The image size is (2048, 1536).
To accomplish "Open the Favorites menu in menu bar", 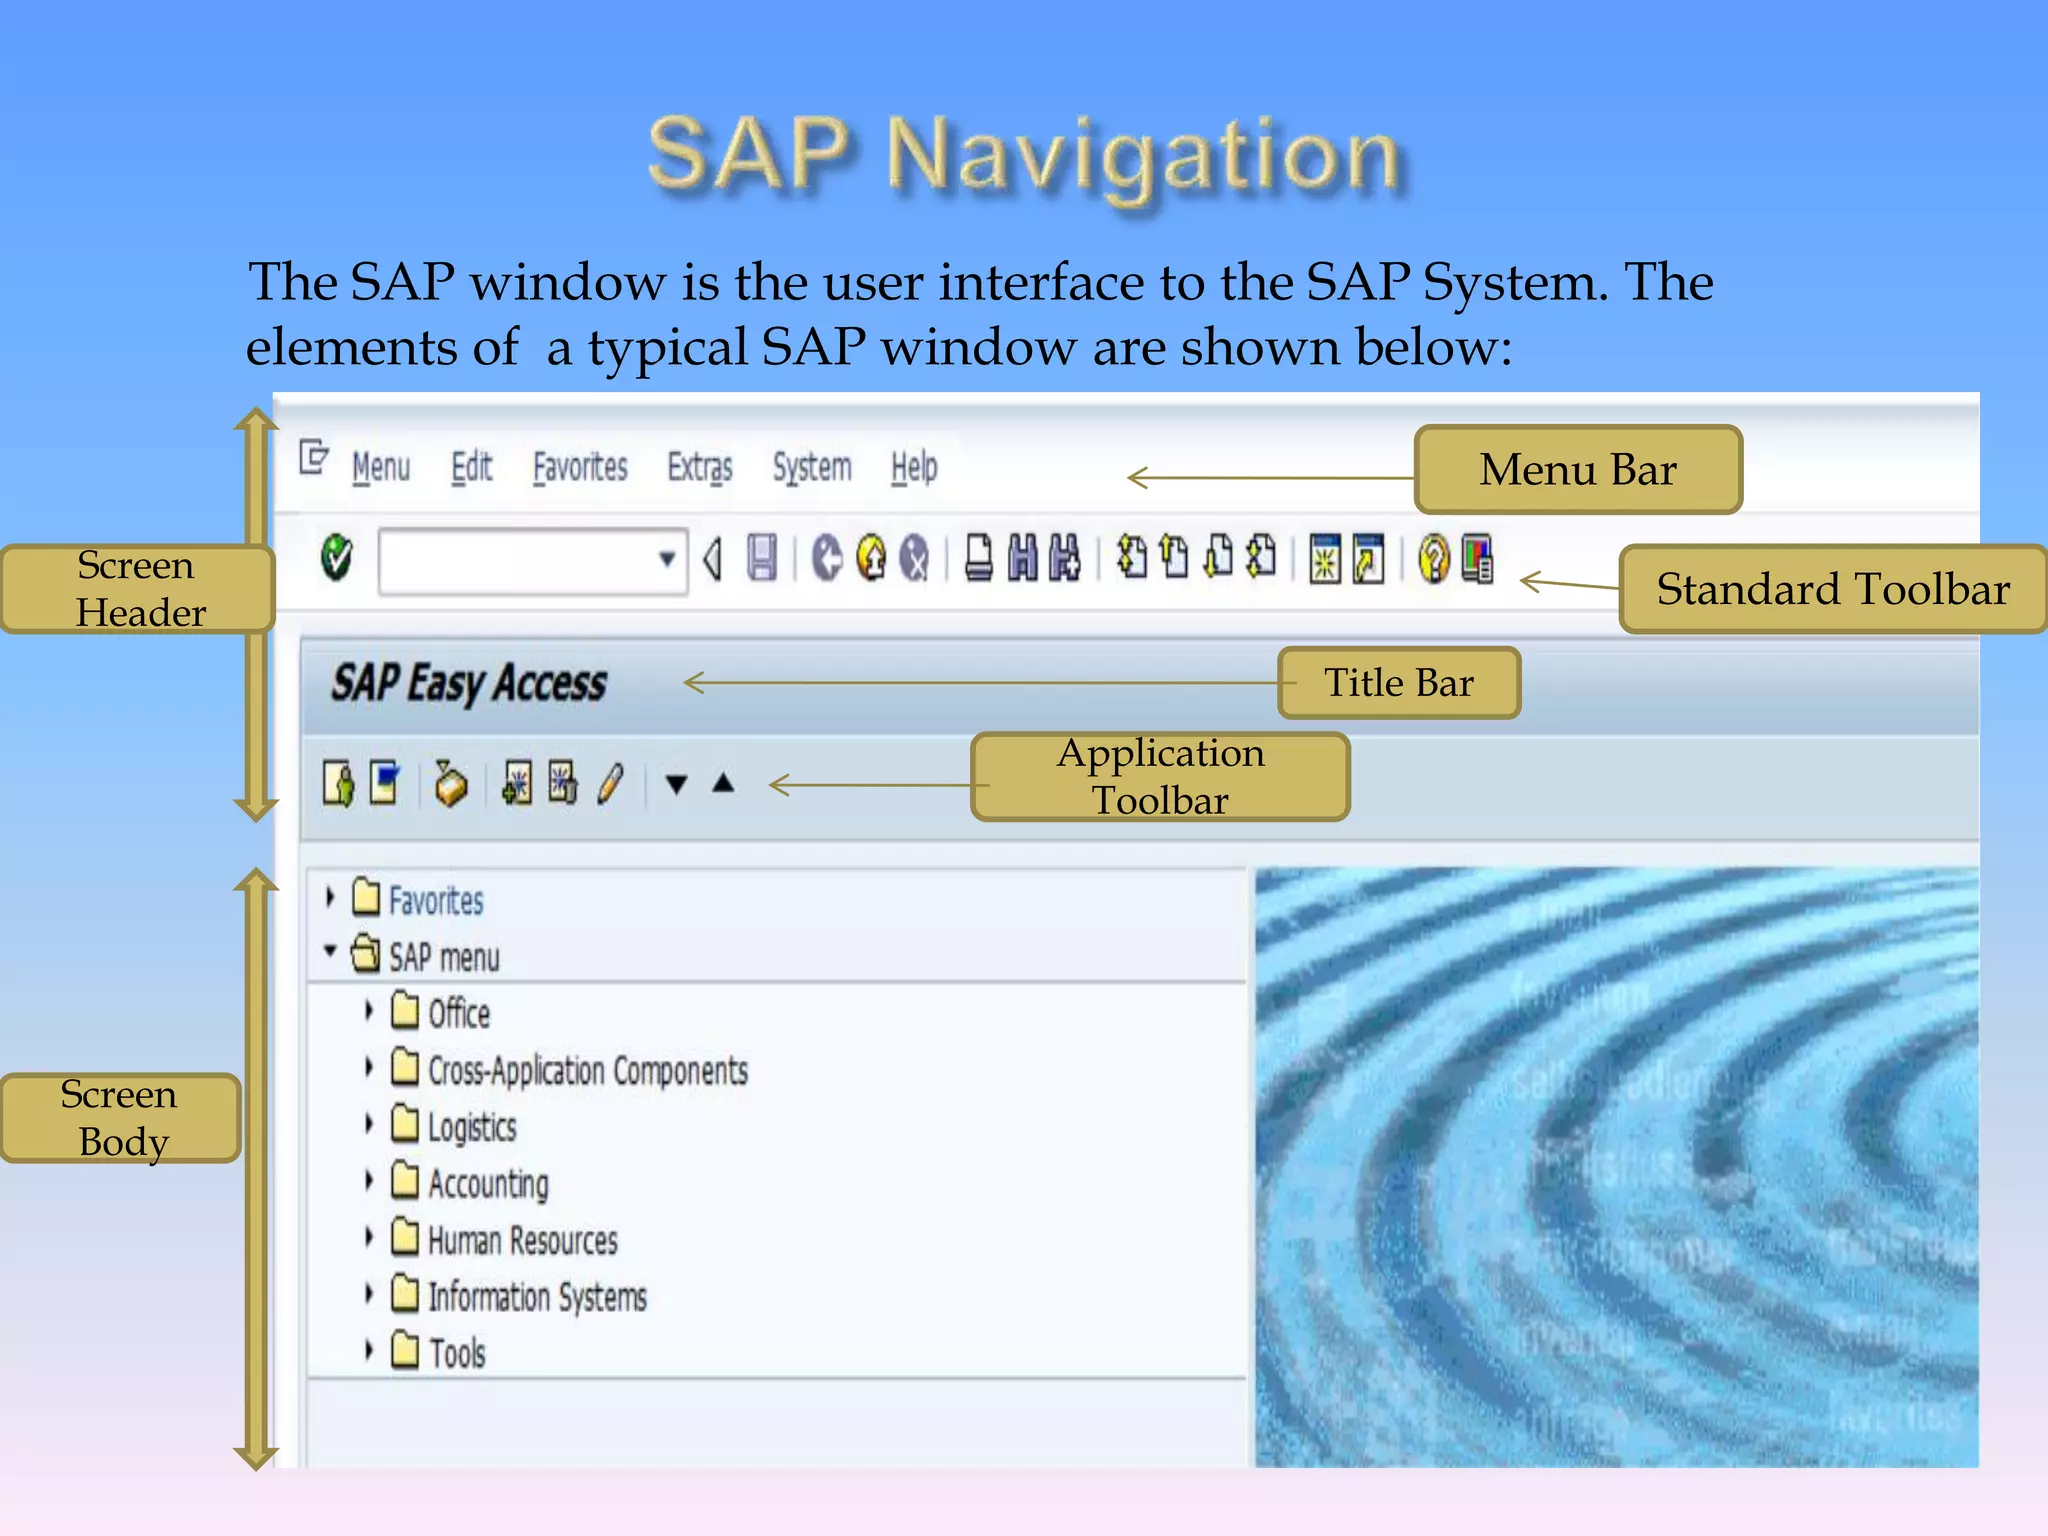I will point(580,467).
